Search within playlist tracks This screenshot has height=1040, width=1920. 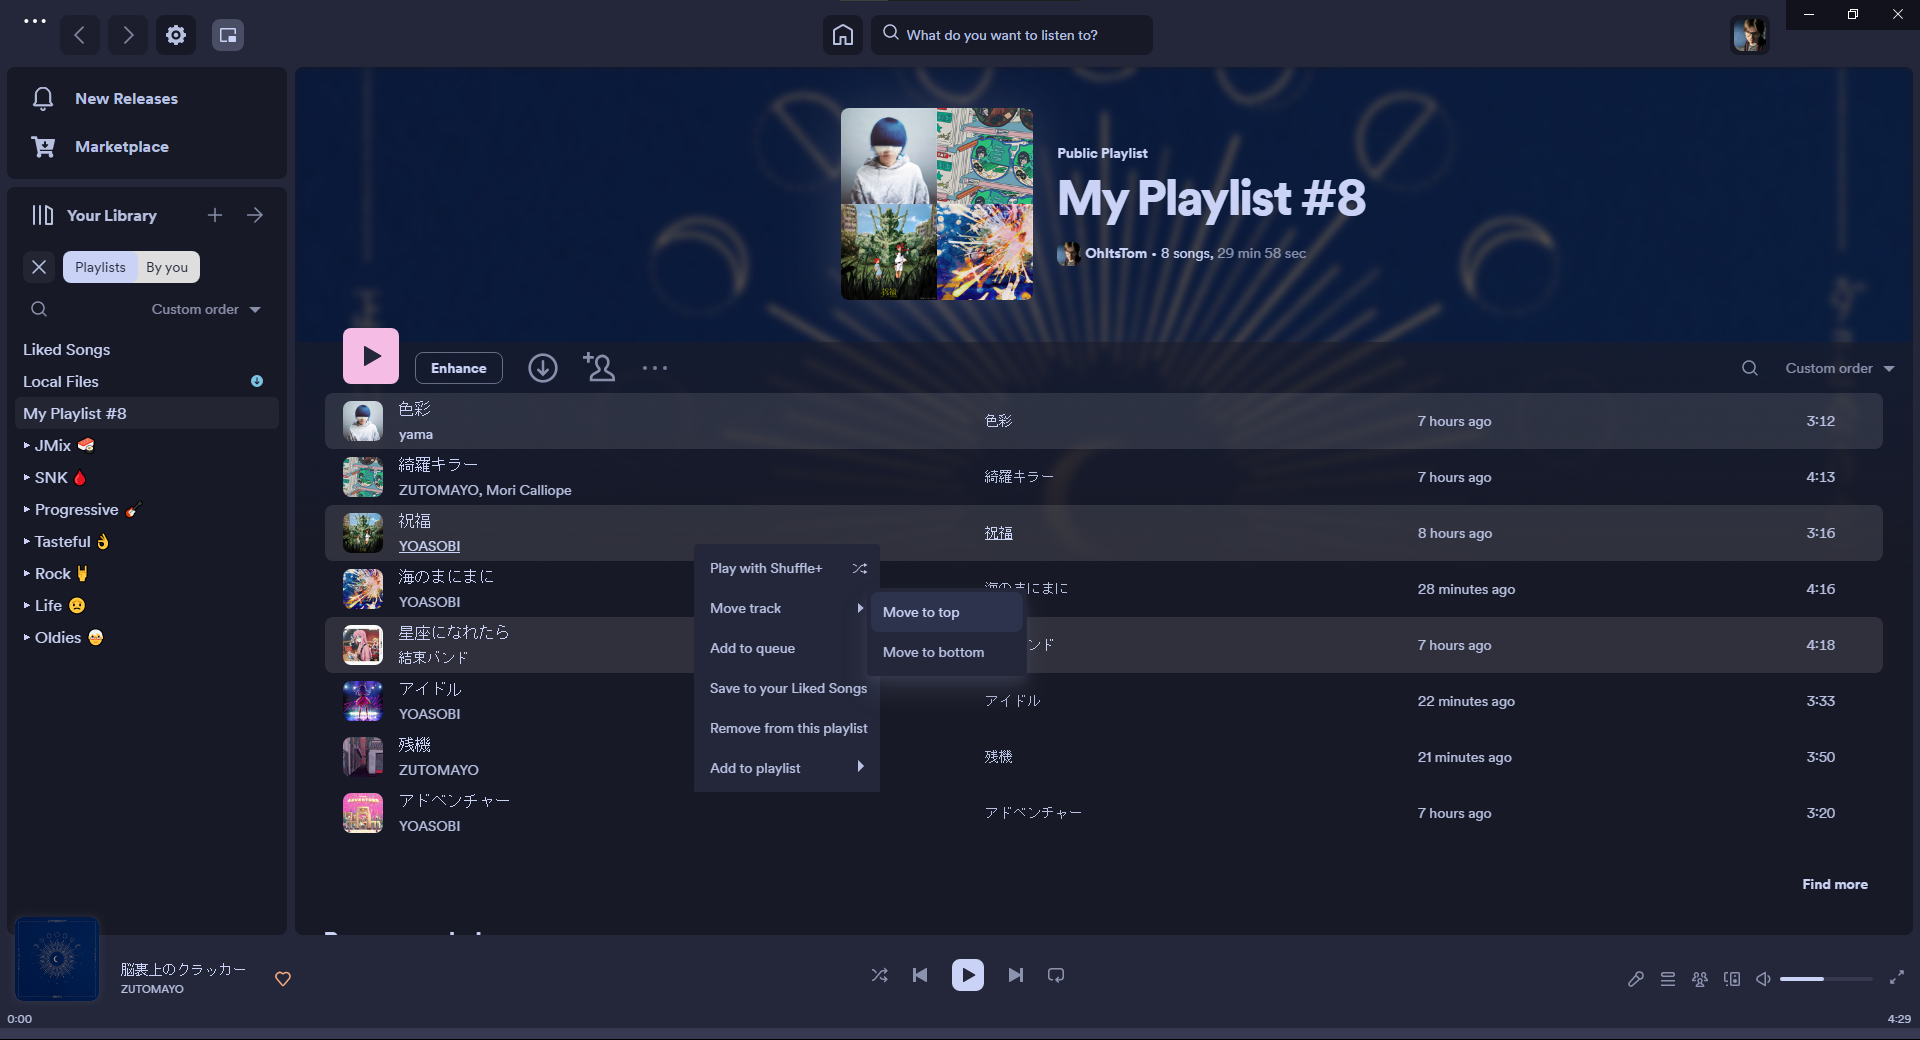pyautogui.click(x=1750, y=368)
